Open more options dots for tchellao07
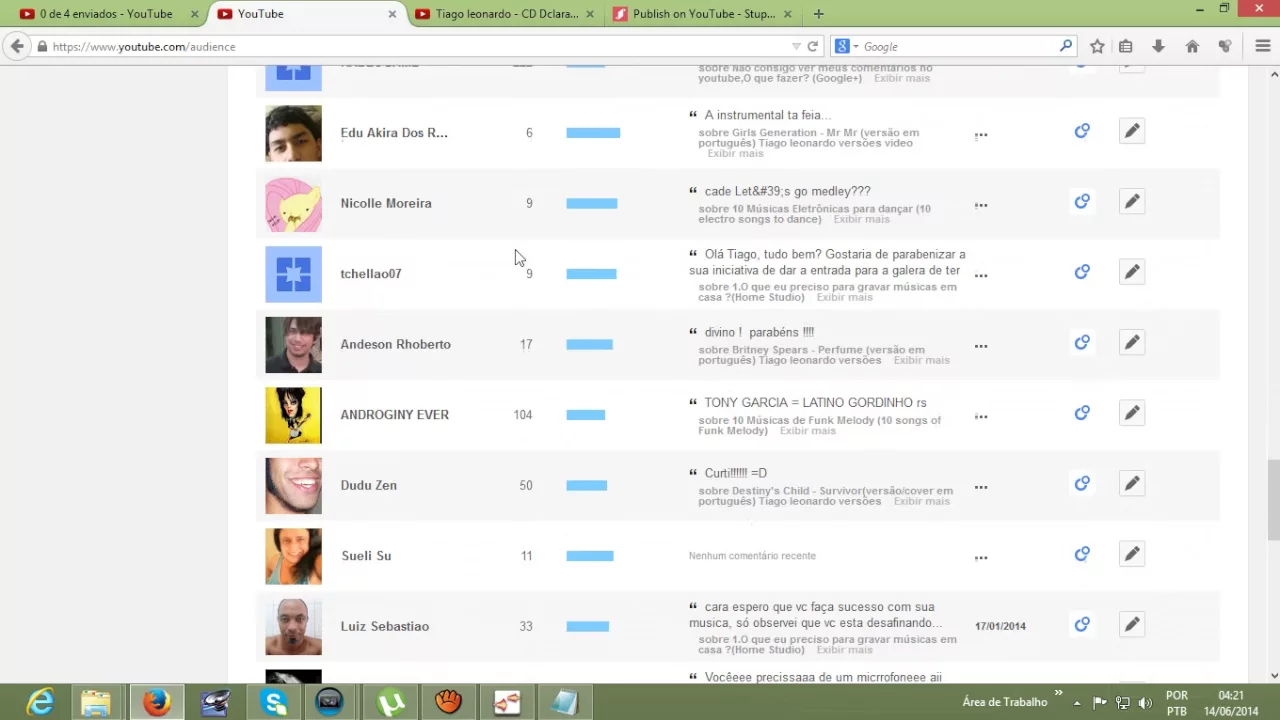1280x720 pixels. pos(981,276)
